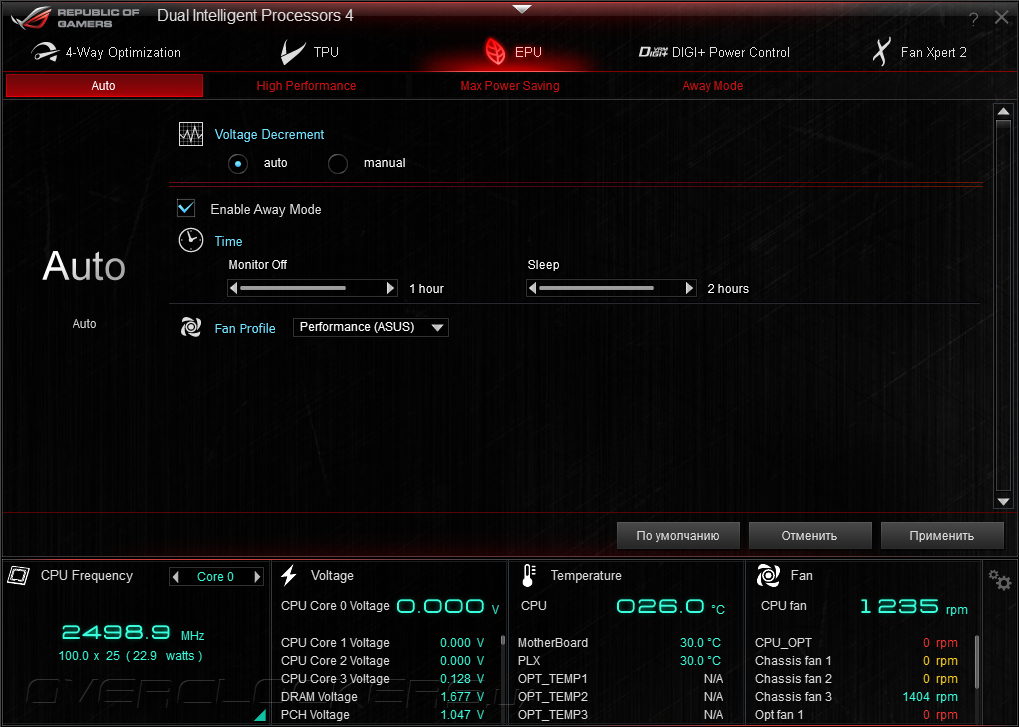Click the По умолчанию button
The height and width of the screenshot is (727, 1019).
[678, 535]
